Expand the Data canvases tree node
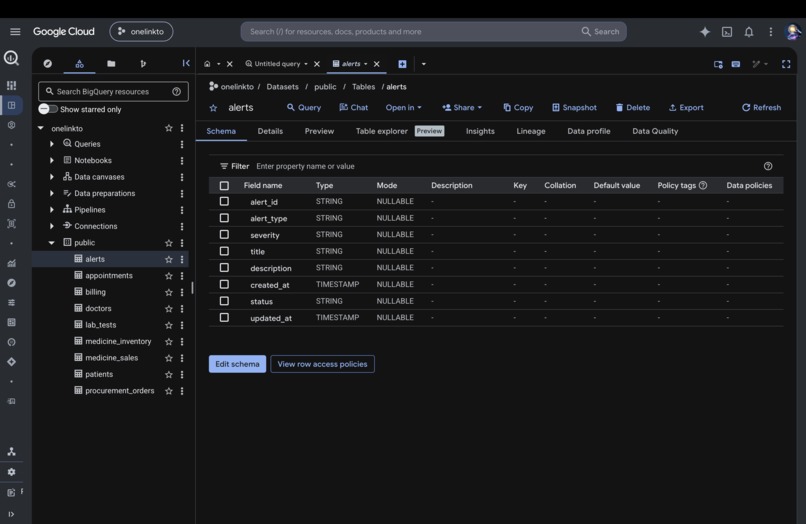 point(51,177)
